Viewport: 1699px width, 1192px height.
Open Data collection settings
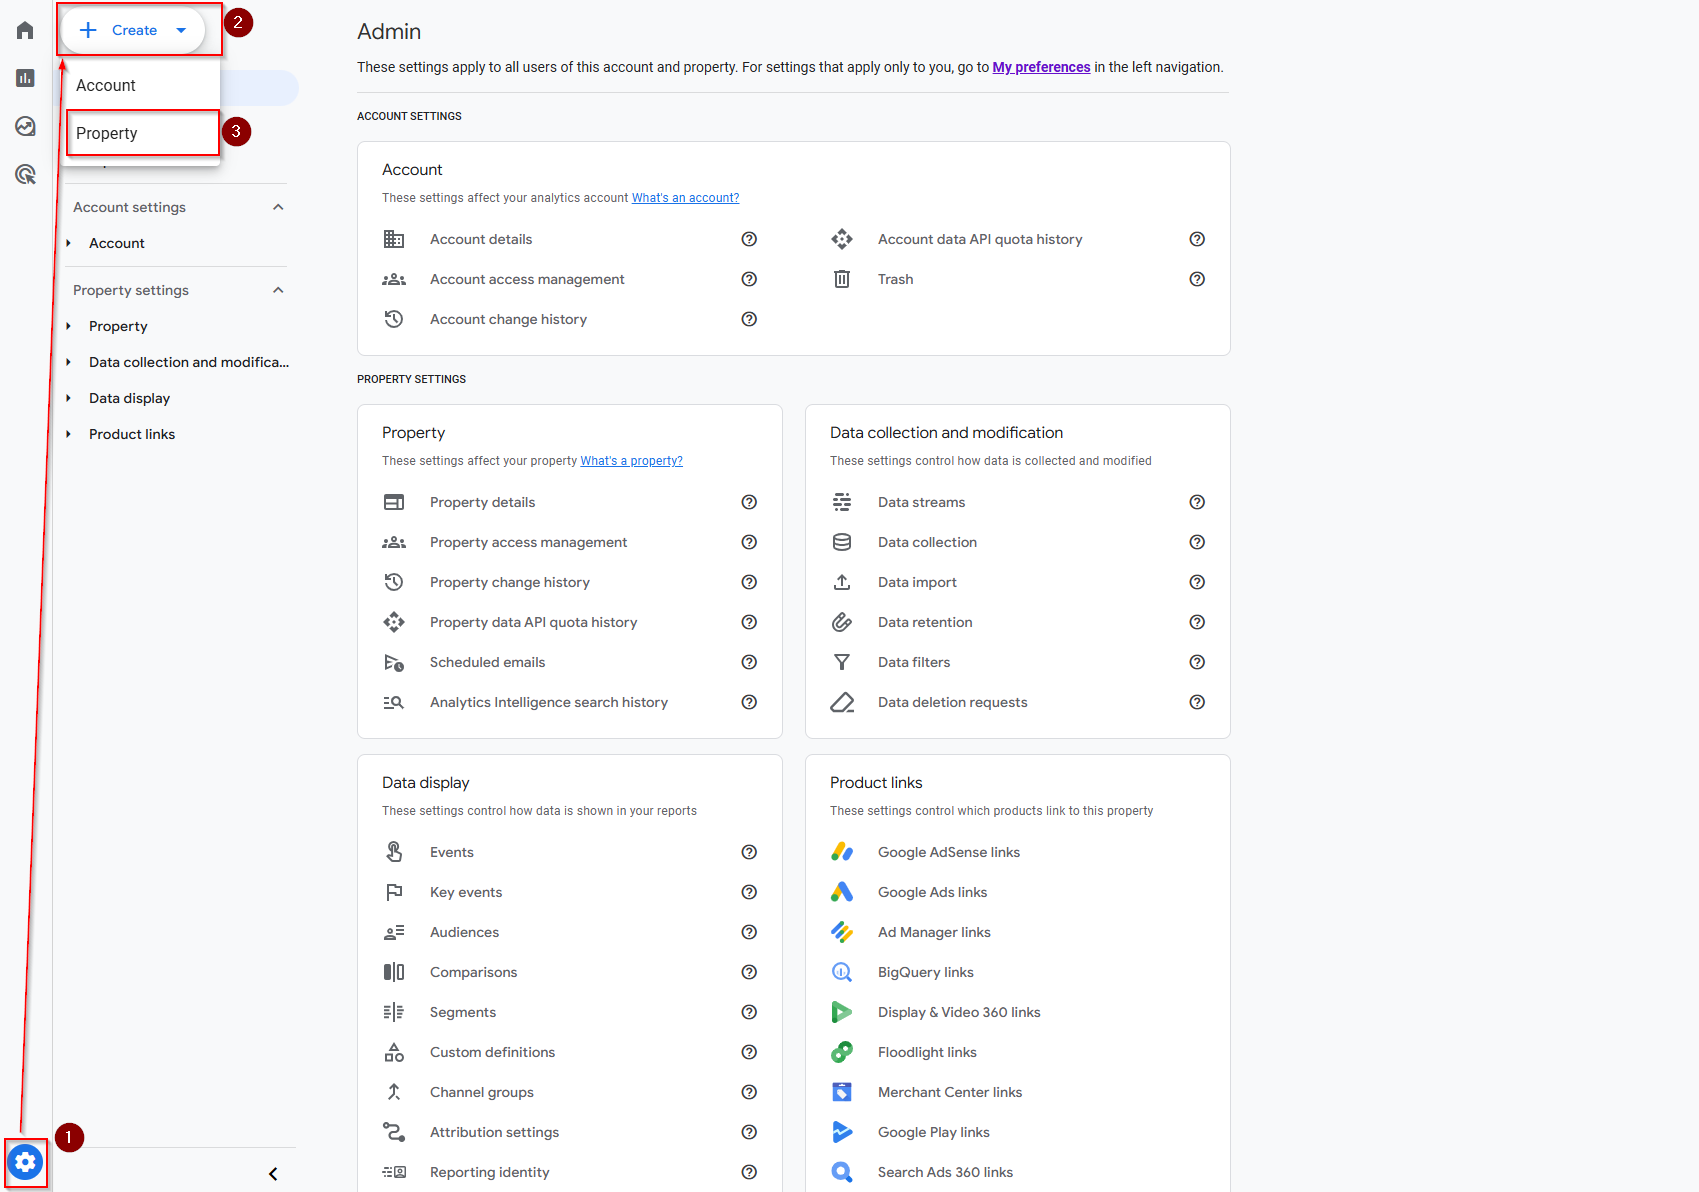coord(927,542)
